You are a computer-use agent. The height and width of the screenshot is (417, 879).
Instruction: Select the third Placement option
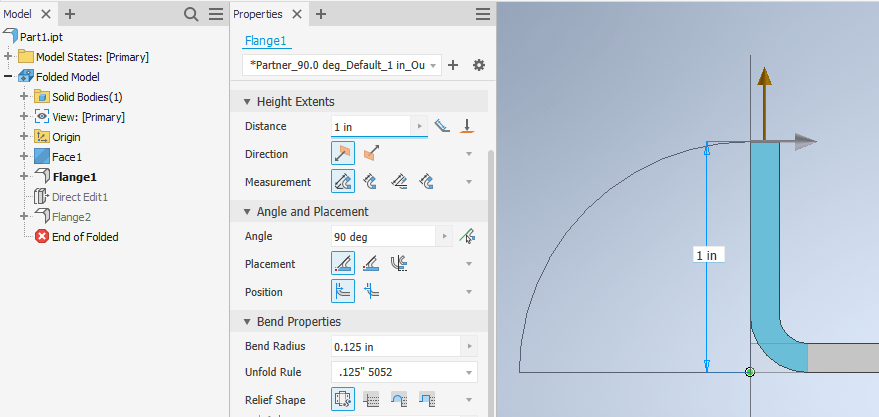(x=399, y=264)
